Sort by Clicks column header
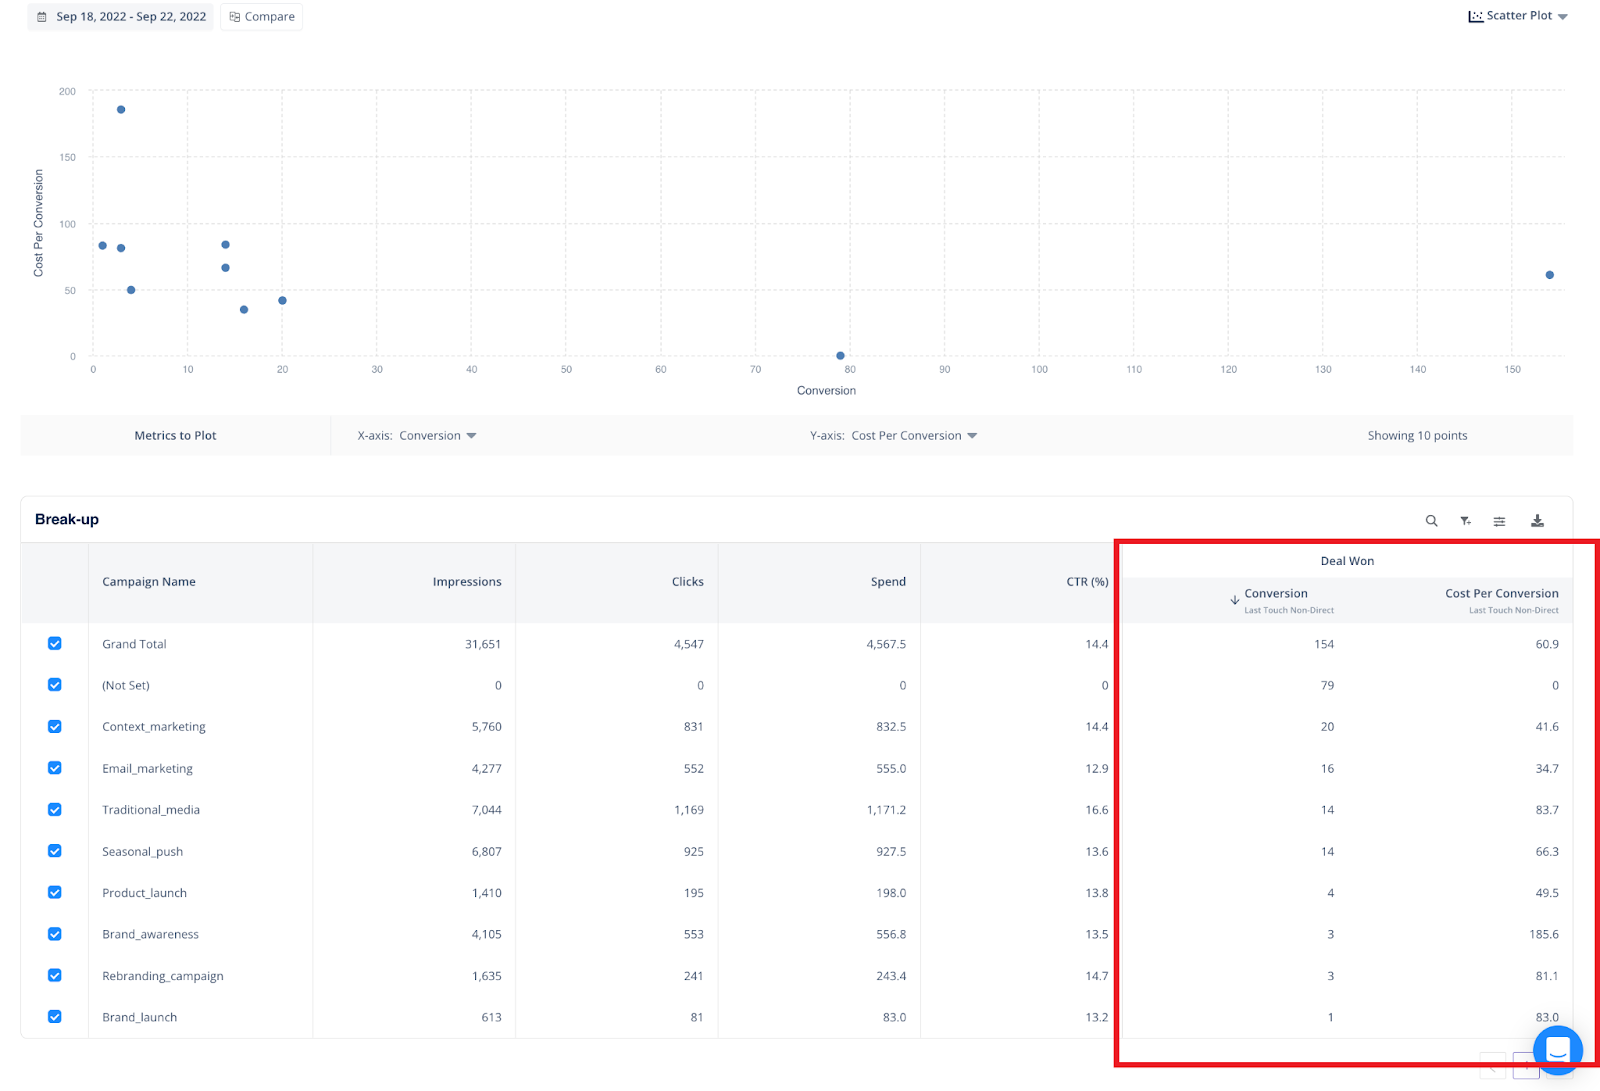 [688, 582]
